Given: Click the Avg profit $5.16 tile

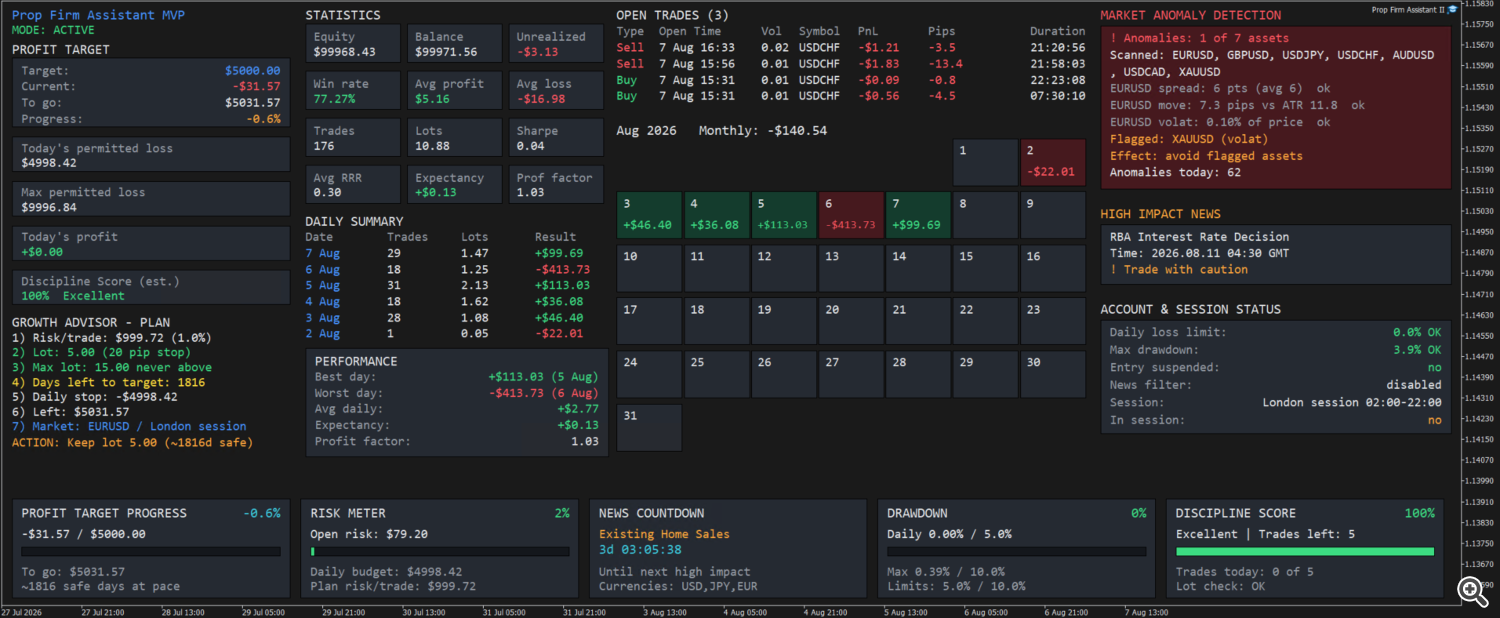Looking at the screenshot, I should click(454, 90).
